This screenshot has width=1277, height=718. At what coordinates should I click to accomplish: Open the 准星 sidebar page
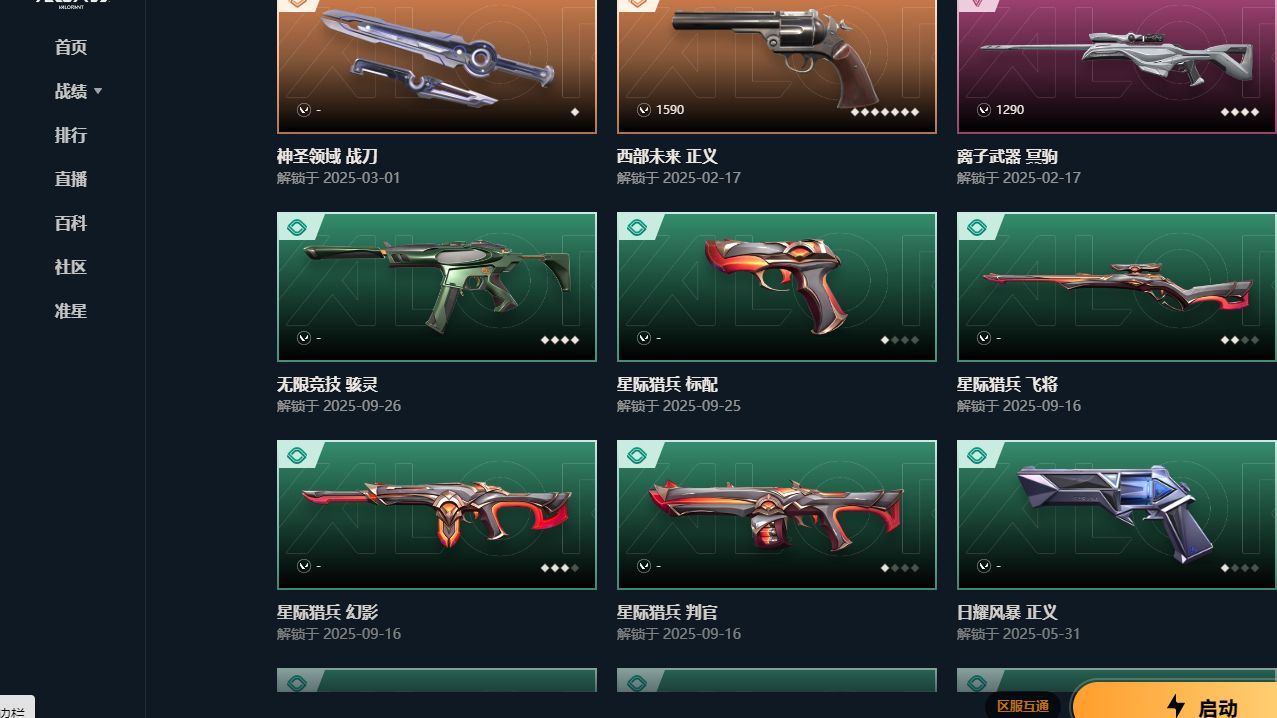(71, 311)
